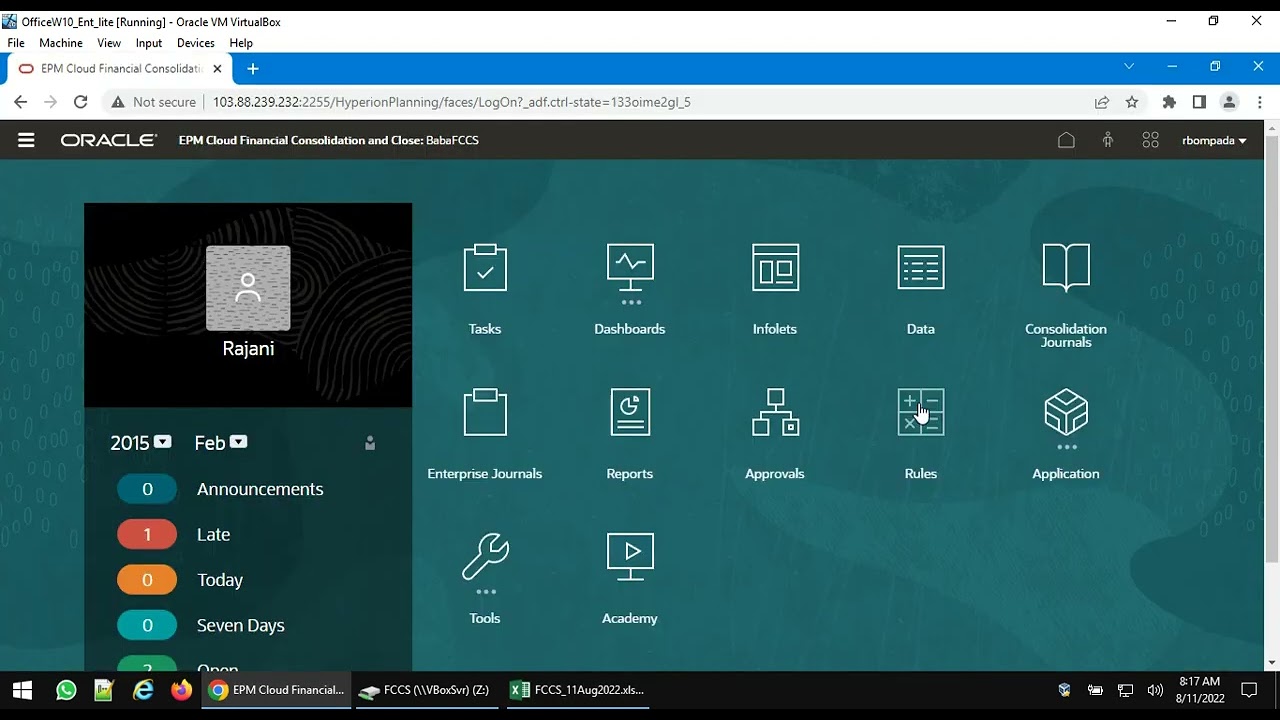The width and height of the screenshot is (1280, 720).
Task: Click the page vertical scrollbar
Action: (1272, 349)
